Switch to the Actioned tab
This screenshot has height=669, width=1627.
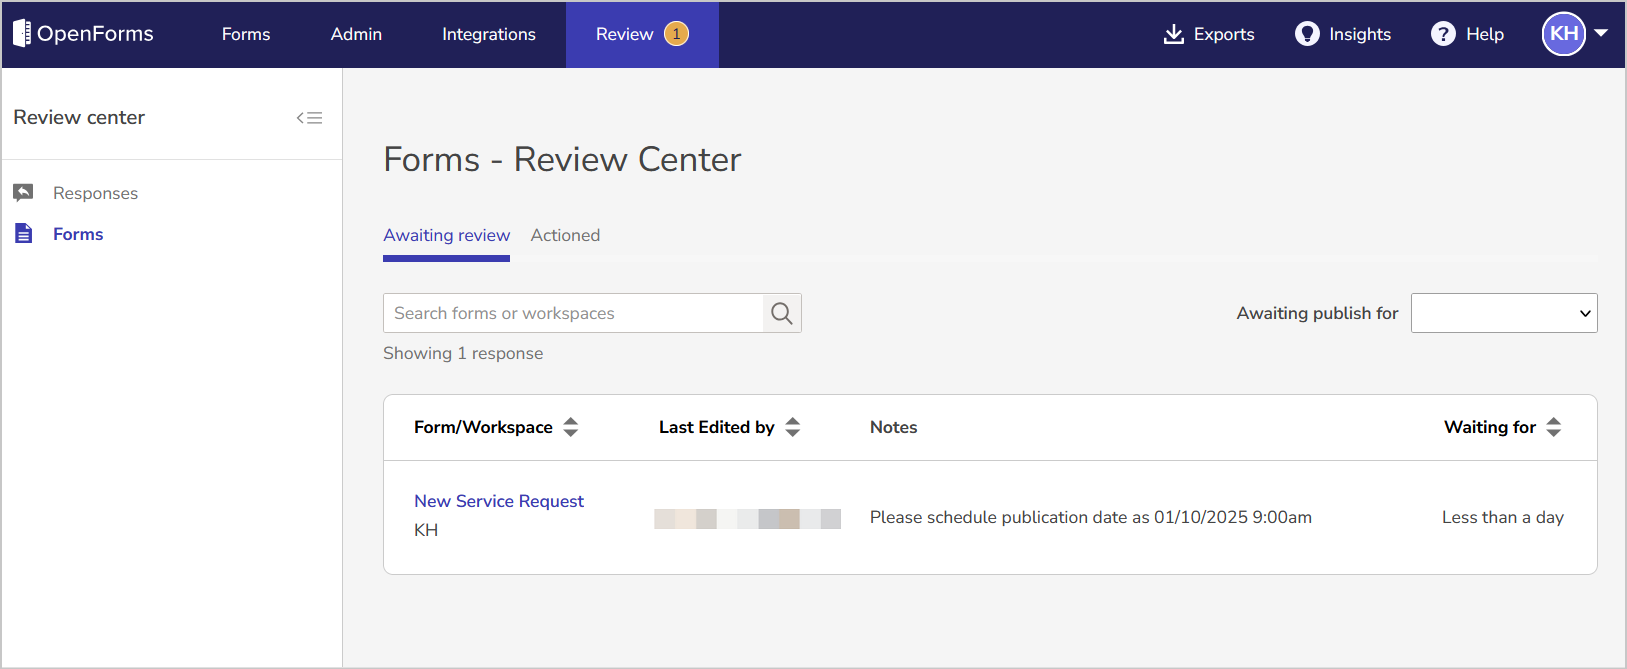tap(565, 236)
